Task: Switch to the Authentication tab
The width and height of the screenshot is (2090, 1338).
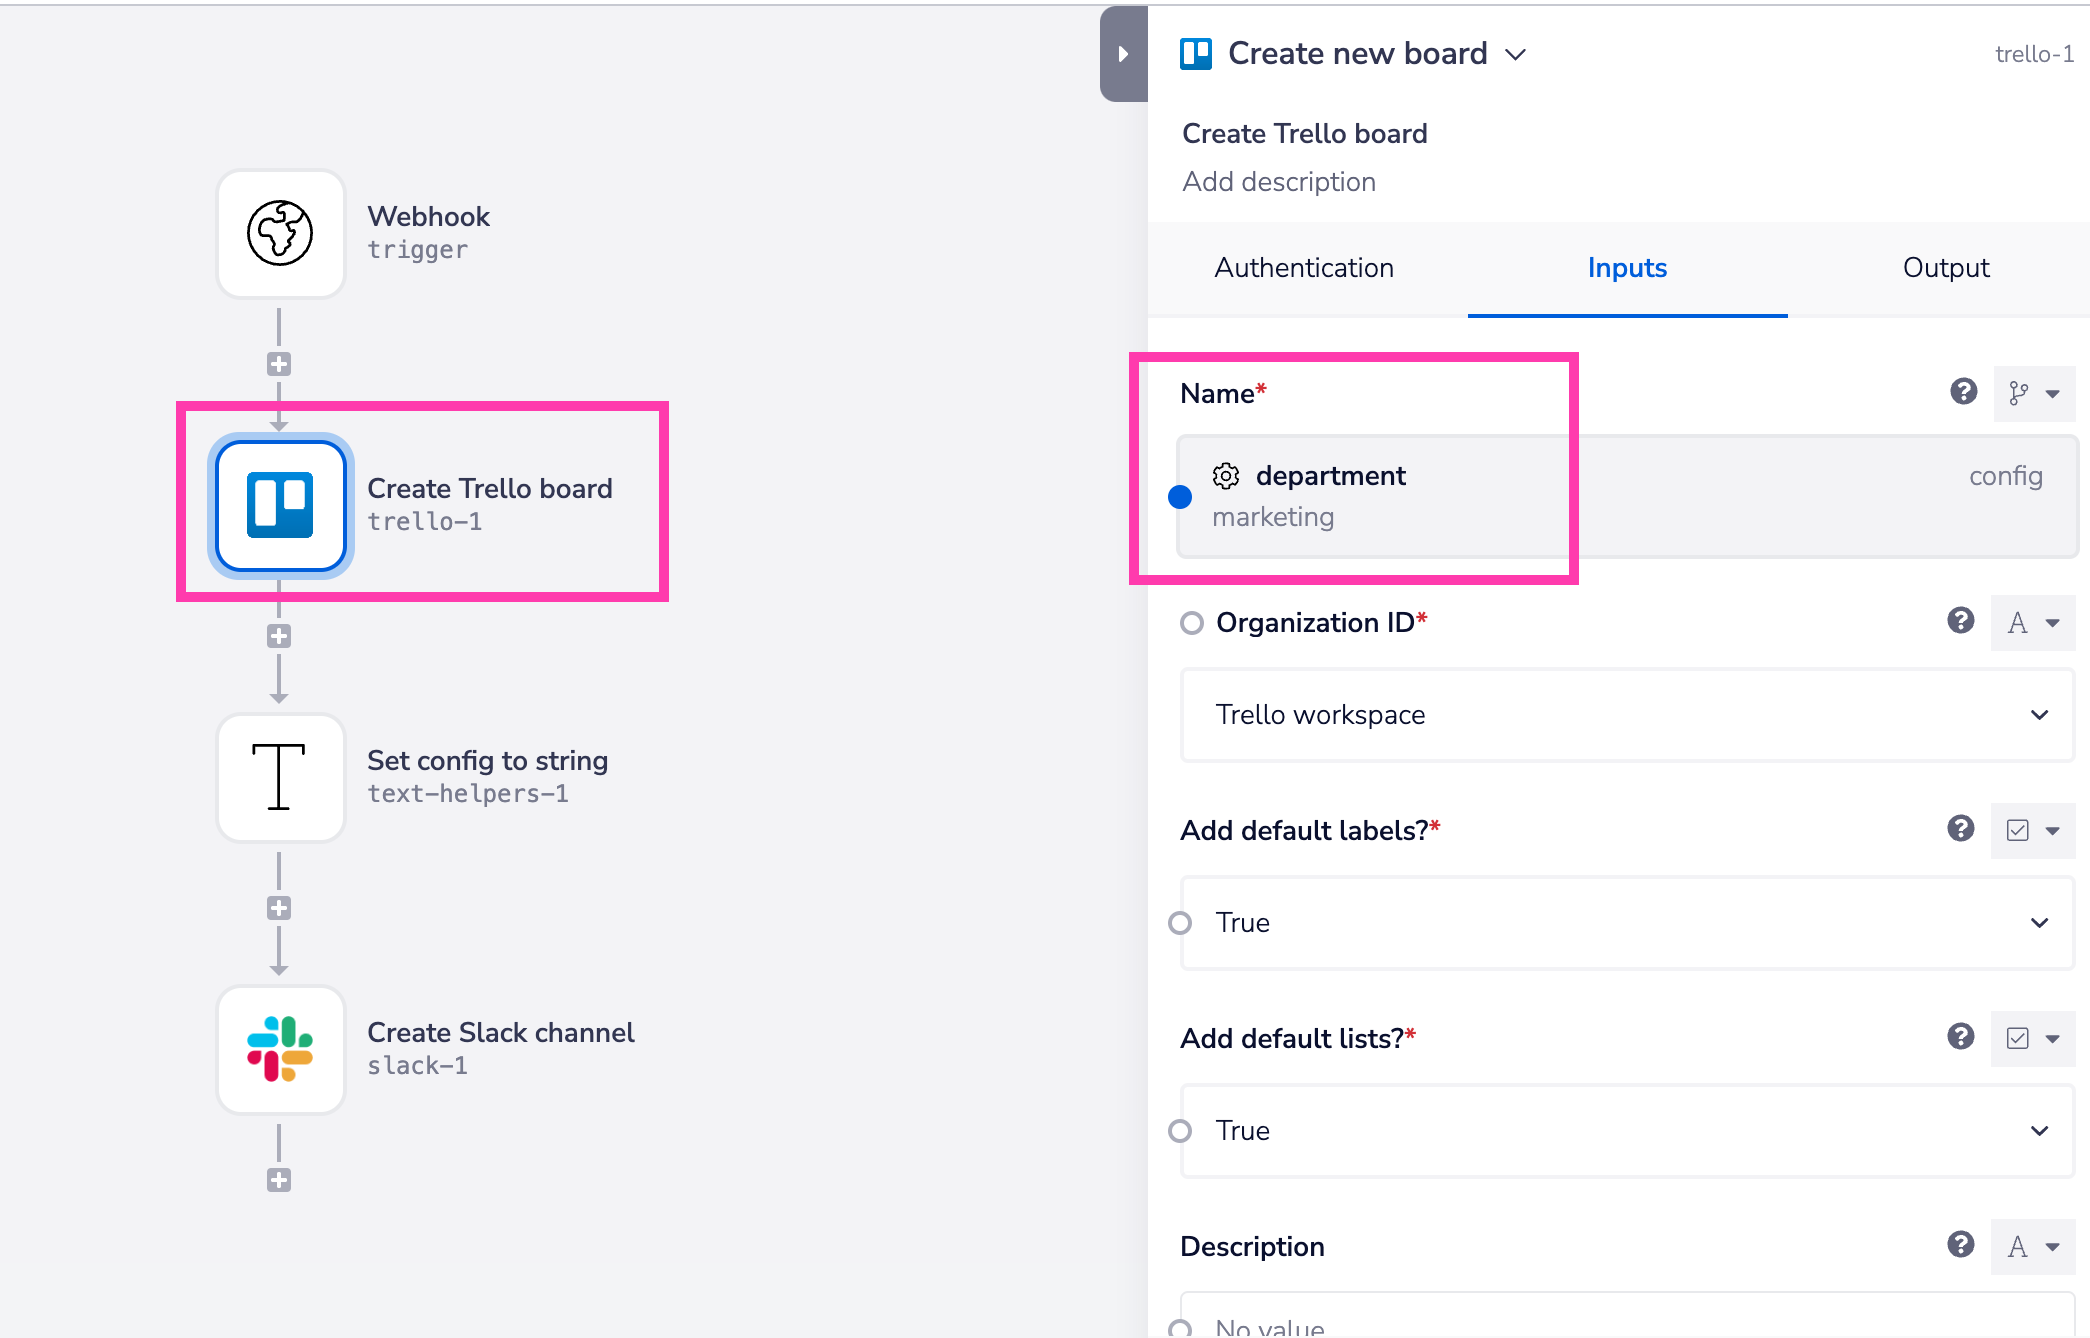Action: click(x=1303, y=268)
